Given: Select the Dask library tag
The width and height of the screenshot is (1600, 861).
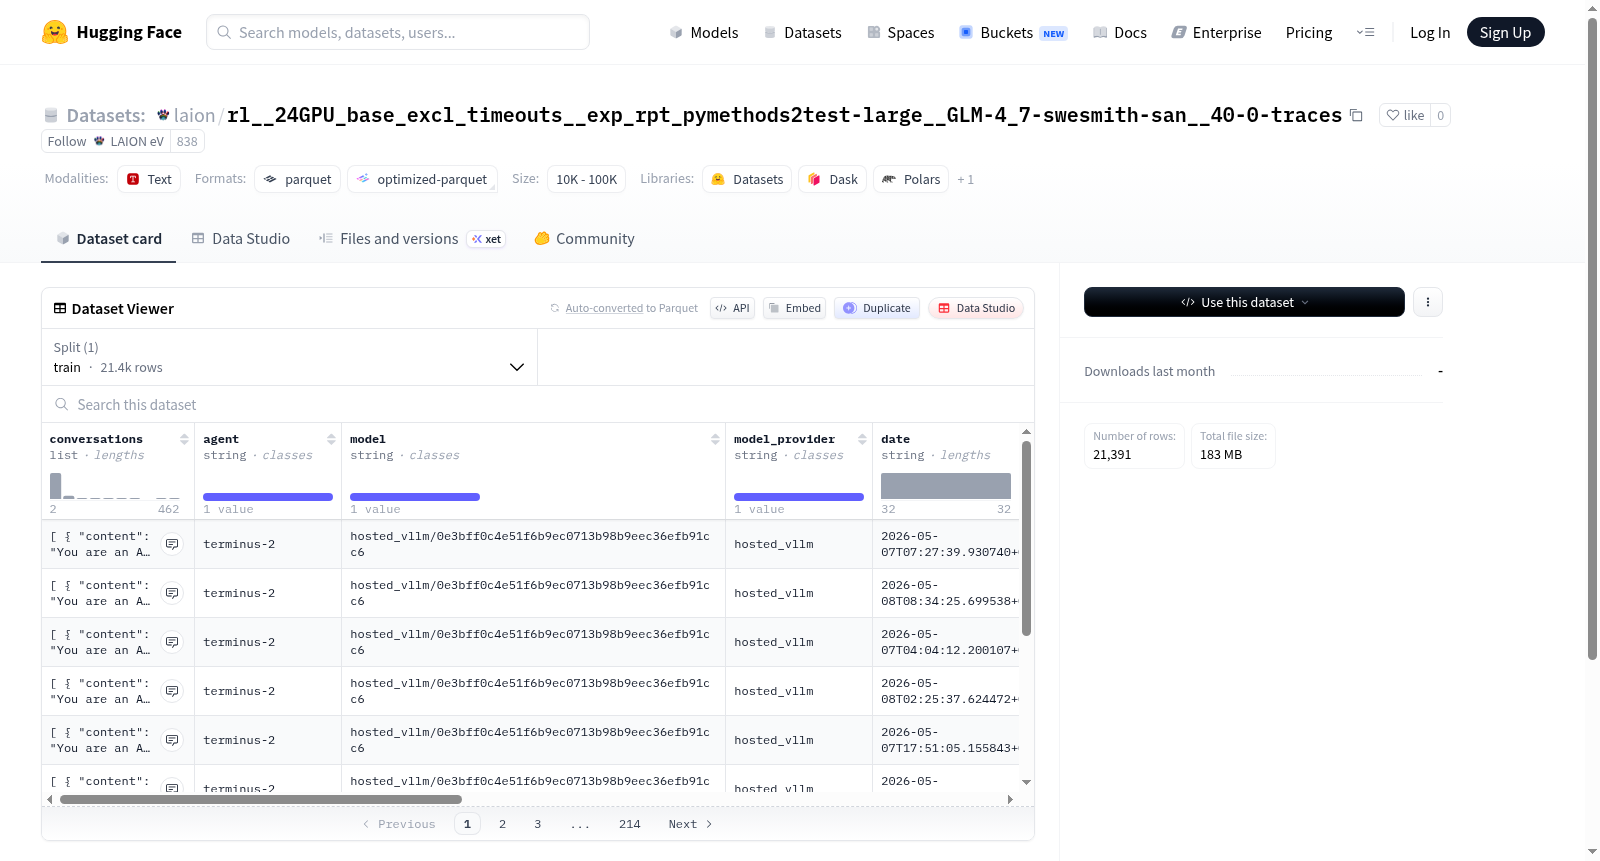Looking at the screenshot, I should pyautogui.click(x=833, y=180).
